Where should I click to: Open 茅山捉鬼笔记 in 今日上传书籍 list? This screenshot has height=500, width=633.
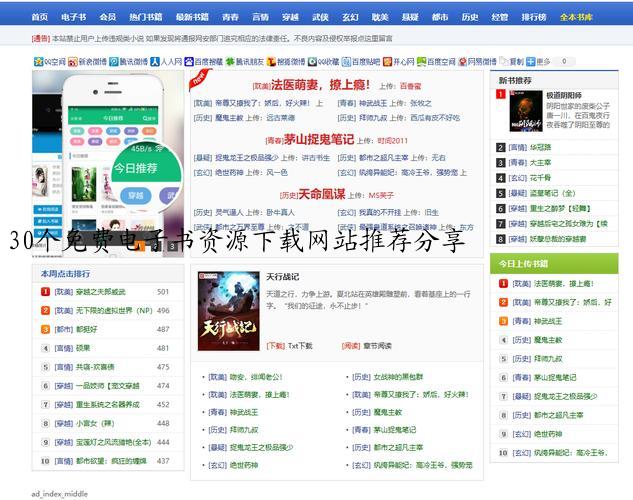pyautogui.click(x=555, y=378)
